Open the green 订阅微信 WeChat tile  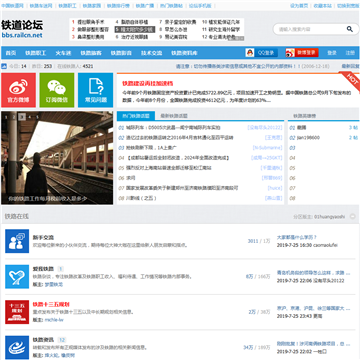coord(57,90)
